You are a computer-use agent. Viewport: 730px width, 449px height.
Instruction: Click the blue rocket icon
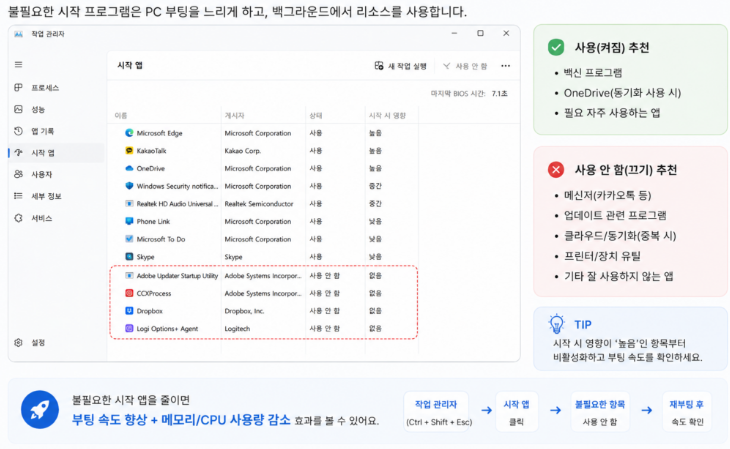click(x=40, y=409)
